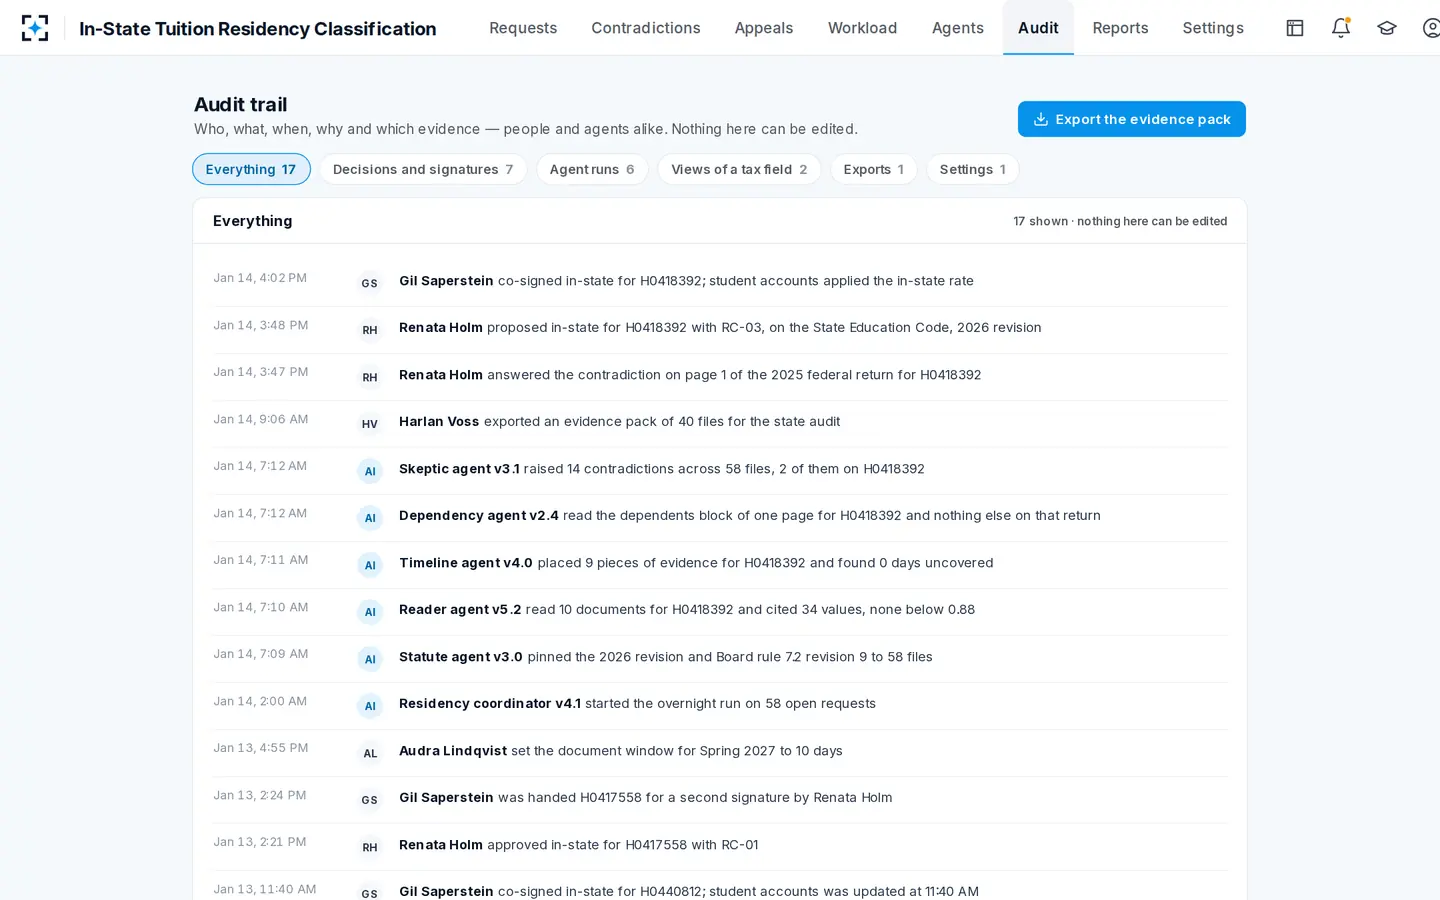Image resolution: width=1440 pixels, height=900 pixels.
Task: Open the Workload tab
Action: [862, 28]
